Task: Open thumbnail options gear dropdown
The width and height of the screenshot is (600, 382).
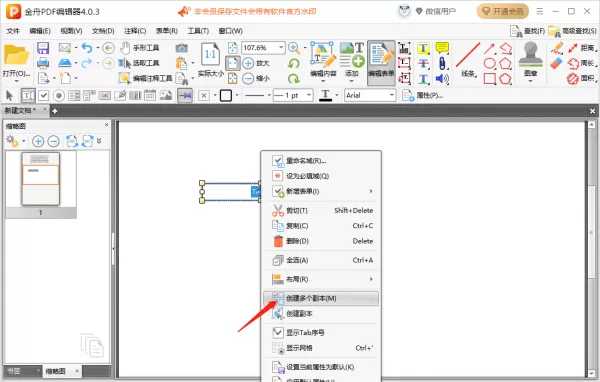Action: point(15,141)
